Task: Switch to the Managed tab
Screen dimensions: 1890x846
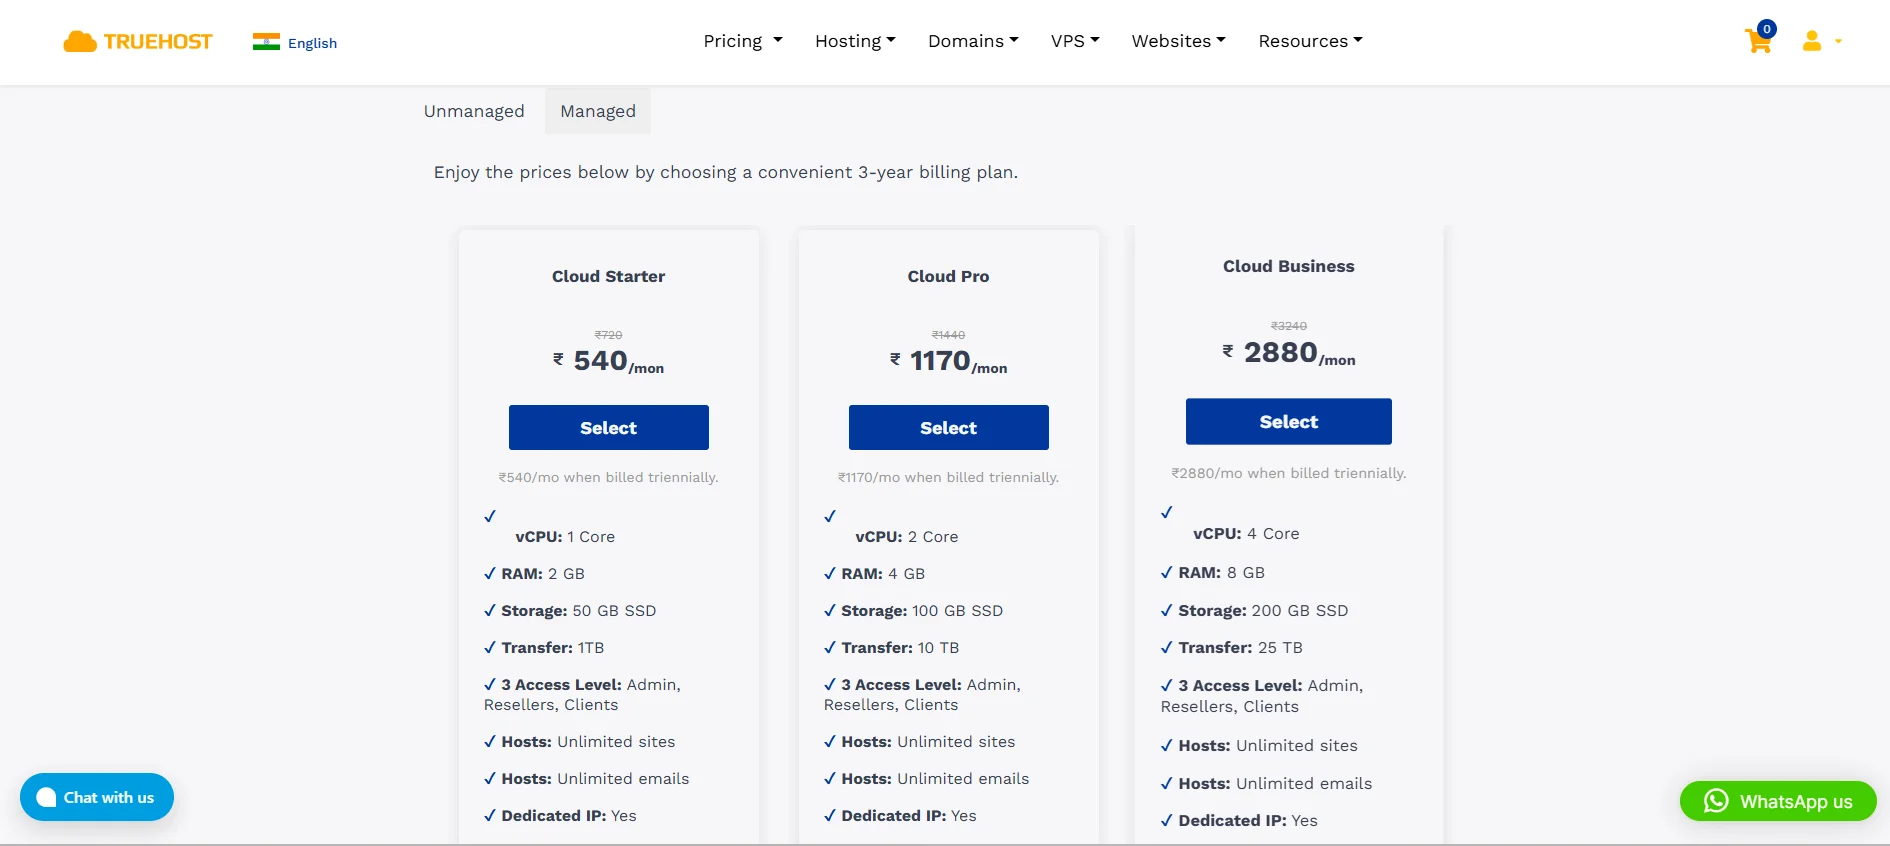Action: point(598,111)
